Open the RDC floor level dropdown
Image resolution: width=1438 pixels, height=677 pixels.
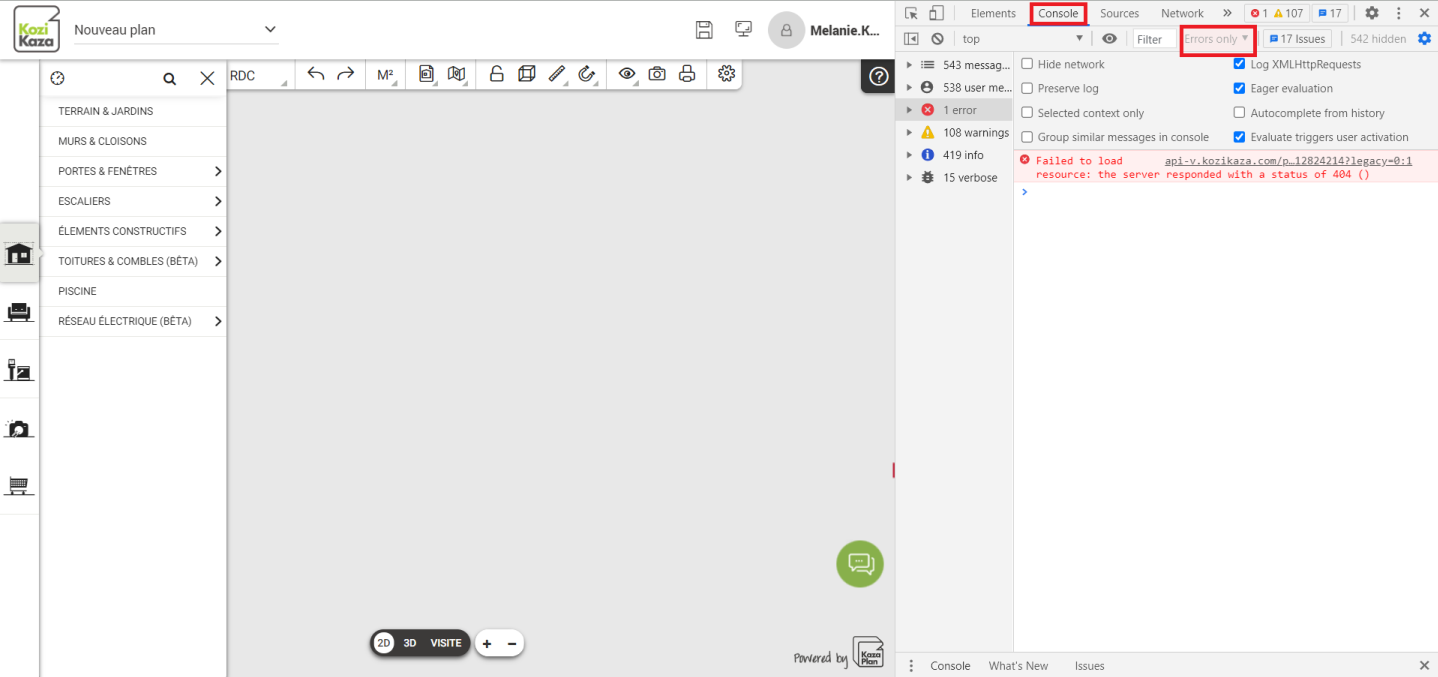coord(260,76)
